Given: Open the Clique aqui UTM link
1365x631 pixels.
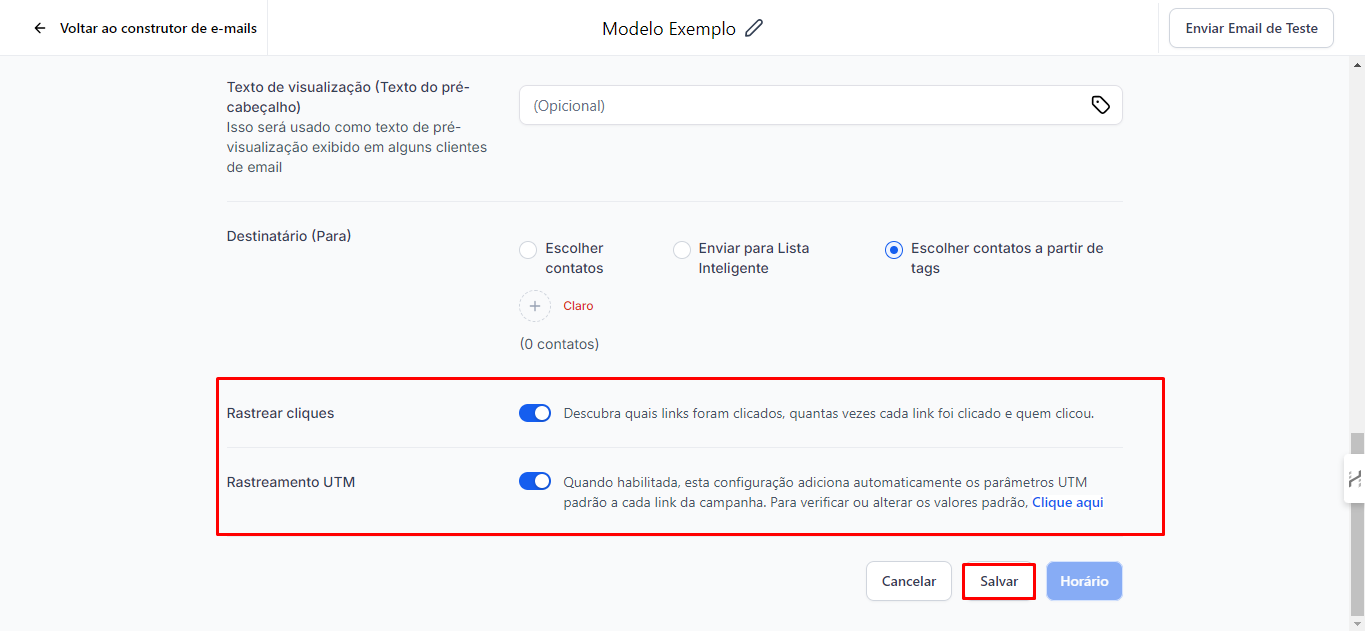Looking at the screenshot, I should [1067, 502].
